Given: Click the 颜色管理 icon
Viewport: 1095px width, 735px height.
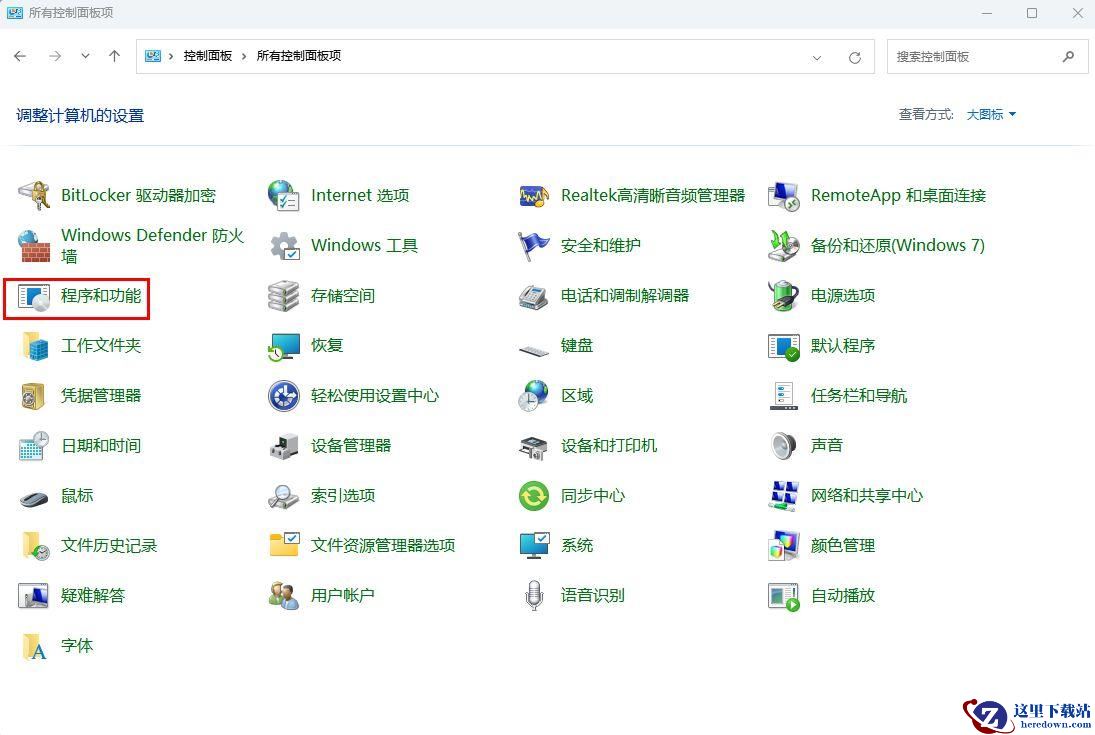Looking at the screenshot, I should [x=784, y=546].
